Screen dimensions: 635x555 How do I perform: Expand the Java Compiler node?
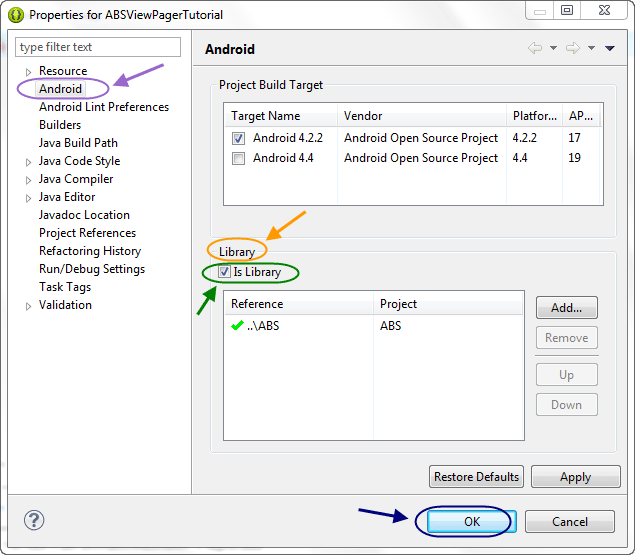click(28, 180)
